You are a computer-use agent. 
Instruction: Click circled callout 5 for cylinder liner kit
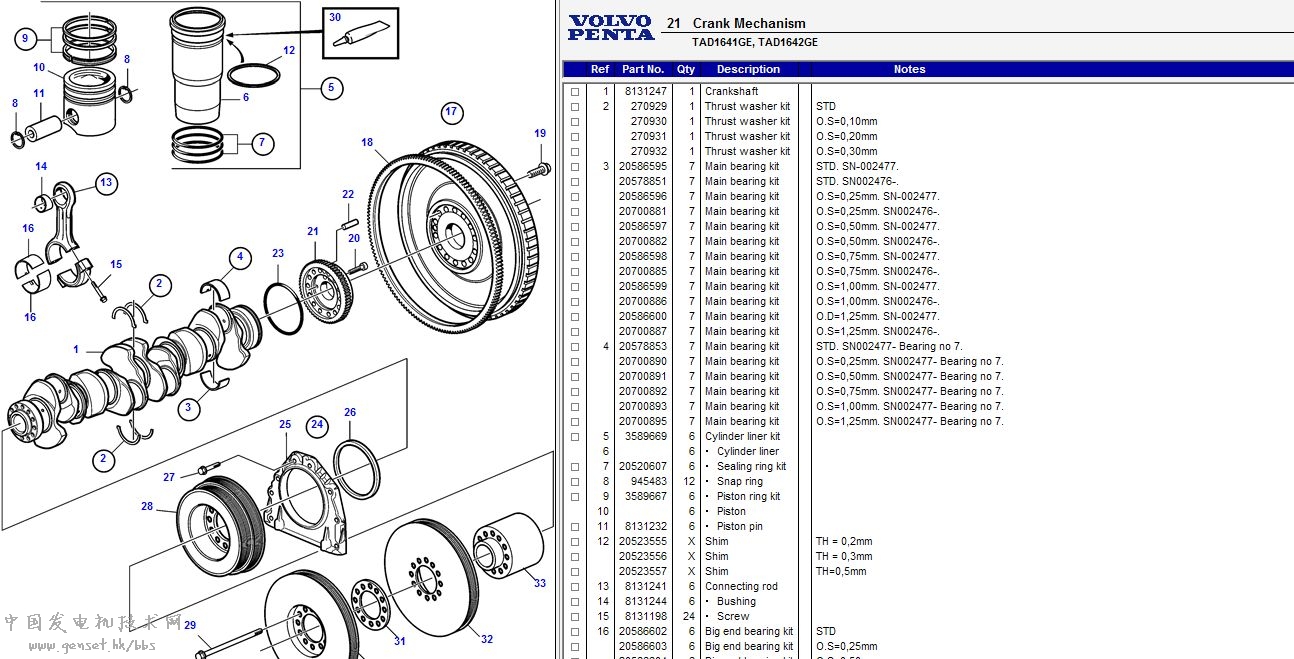pos(333,88)
